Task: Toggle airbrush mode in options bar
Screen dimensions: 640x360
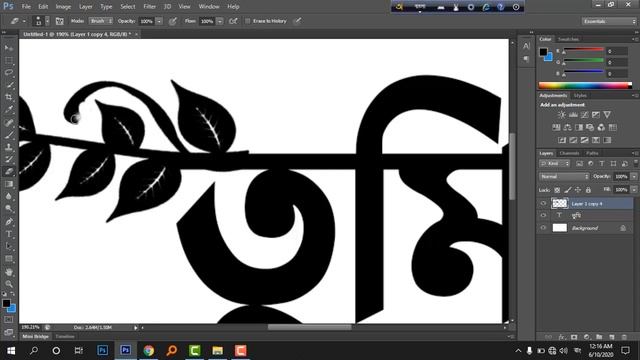Action: [233, 21]
